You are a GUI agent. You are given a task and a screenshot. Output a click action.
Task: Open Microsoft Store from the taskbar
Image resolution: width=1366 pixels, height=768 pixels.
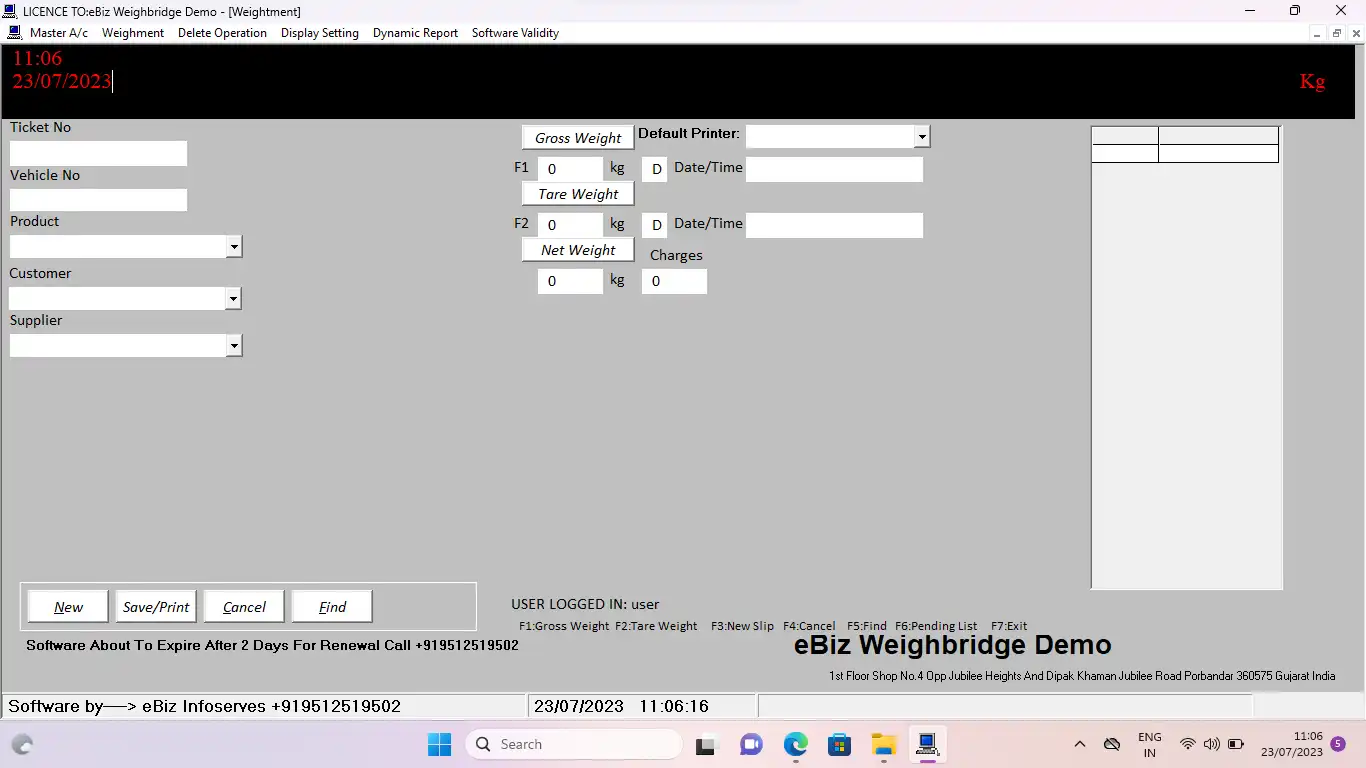tap(839, 744)
